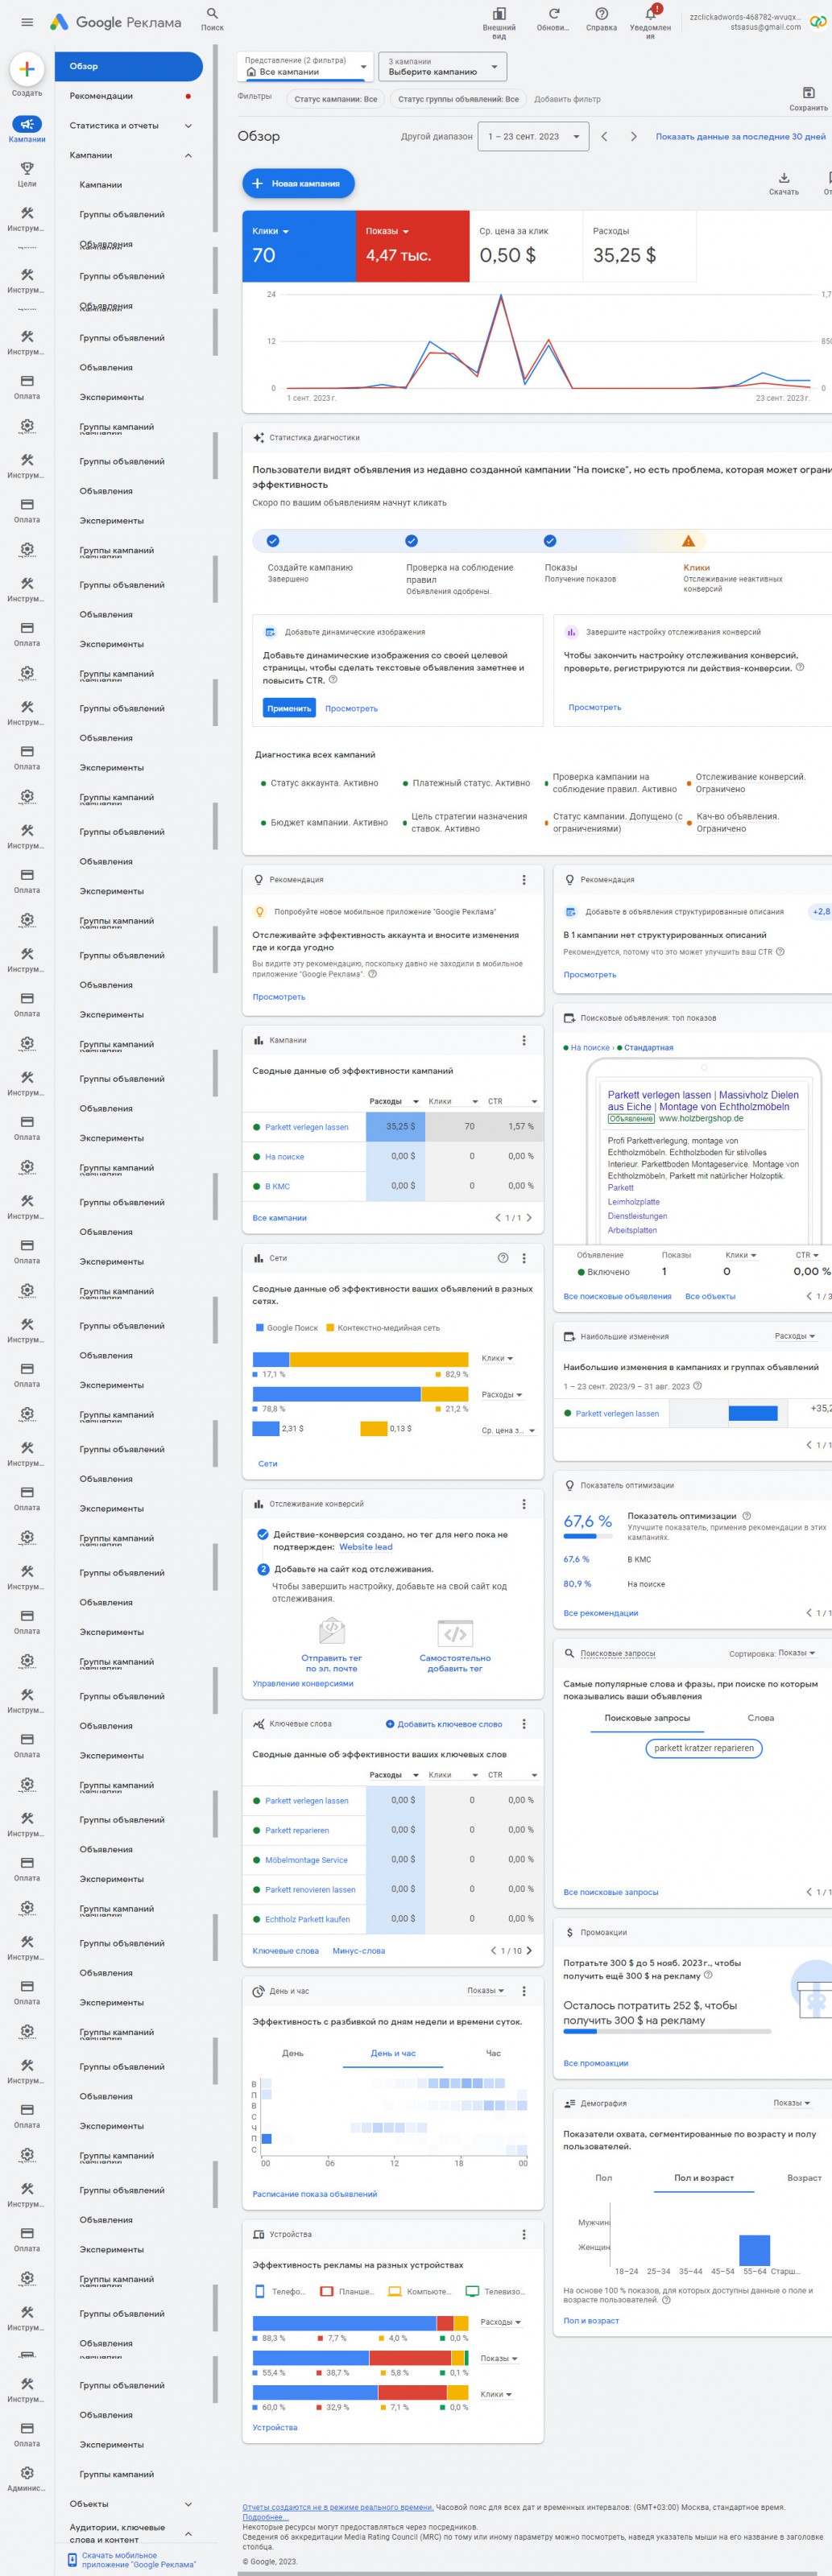Open the Цели trophy sidebar icon
The height and width of the screenshot is (2576, 832).
(x=27, y=168)
